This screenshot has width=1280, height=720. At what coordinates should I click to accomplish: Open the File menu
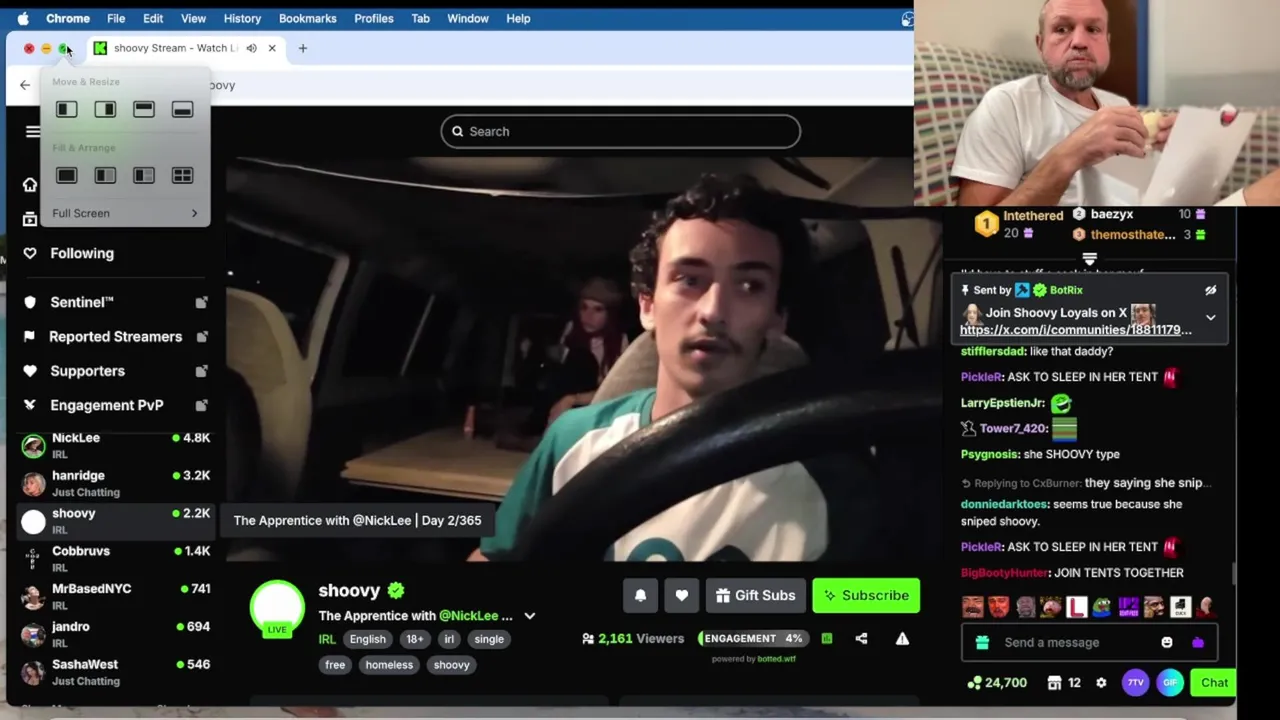[116, 18]
